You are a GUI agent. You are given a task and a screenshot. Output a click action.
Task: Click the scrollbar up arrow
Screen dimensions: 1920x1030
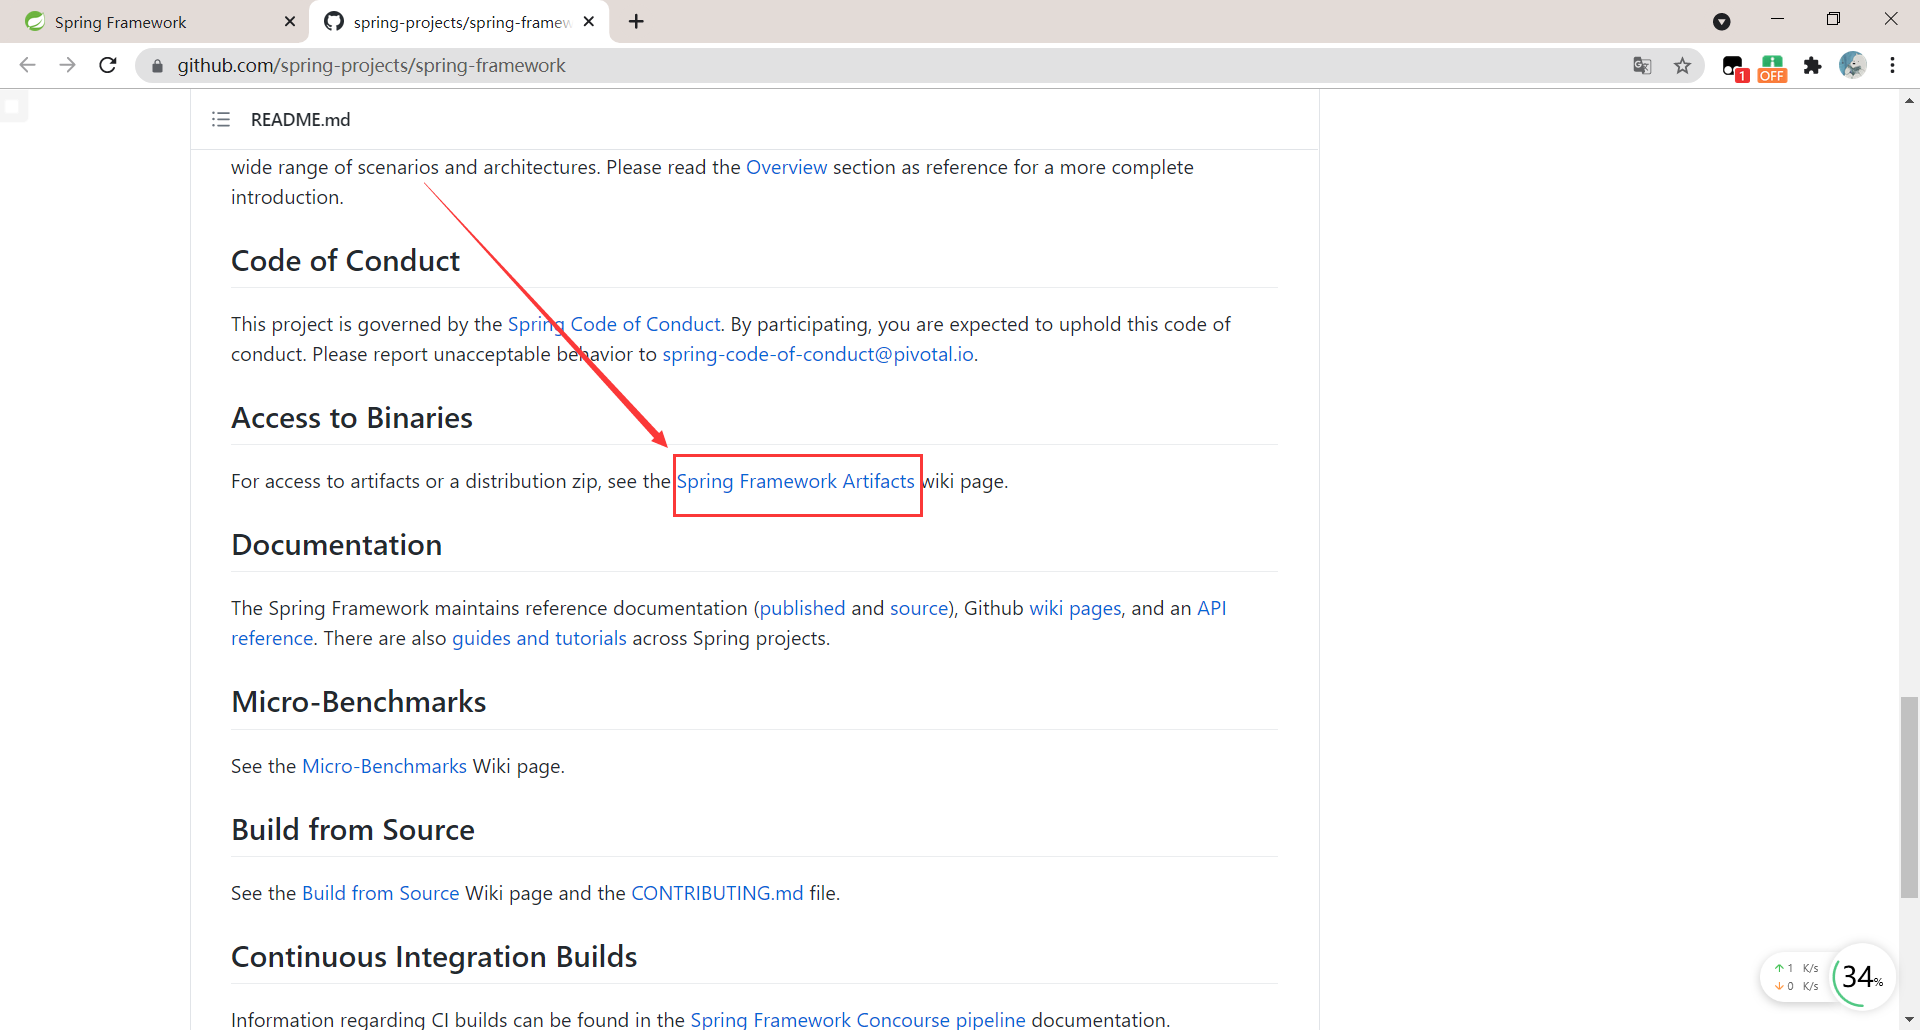[1909, 99]
